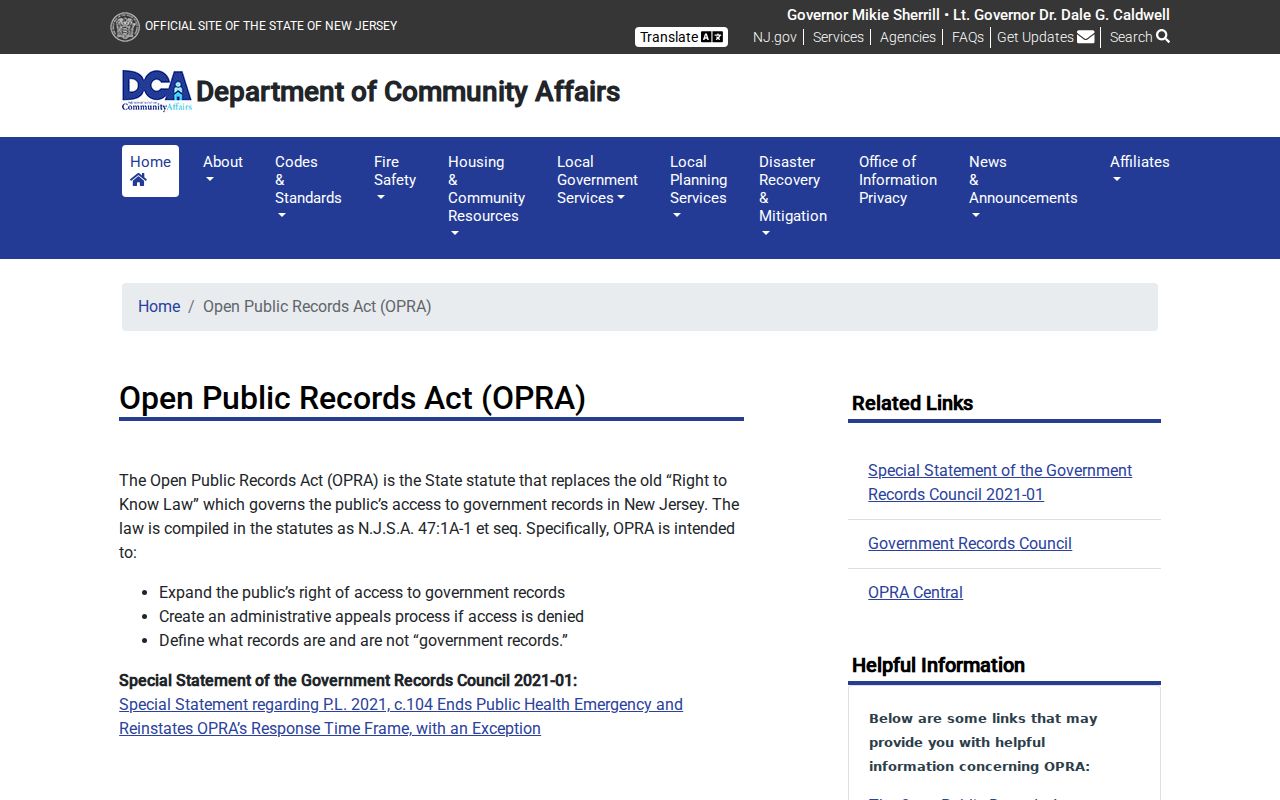Image resolution: width=1280 pixels, height=800 pixels.
Task: Open the Government Records Council link
Action: [970, 543]
